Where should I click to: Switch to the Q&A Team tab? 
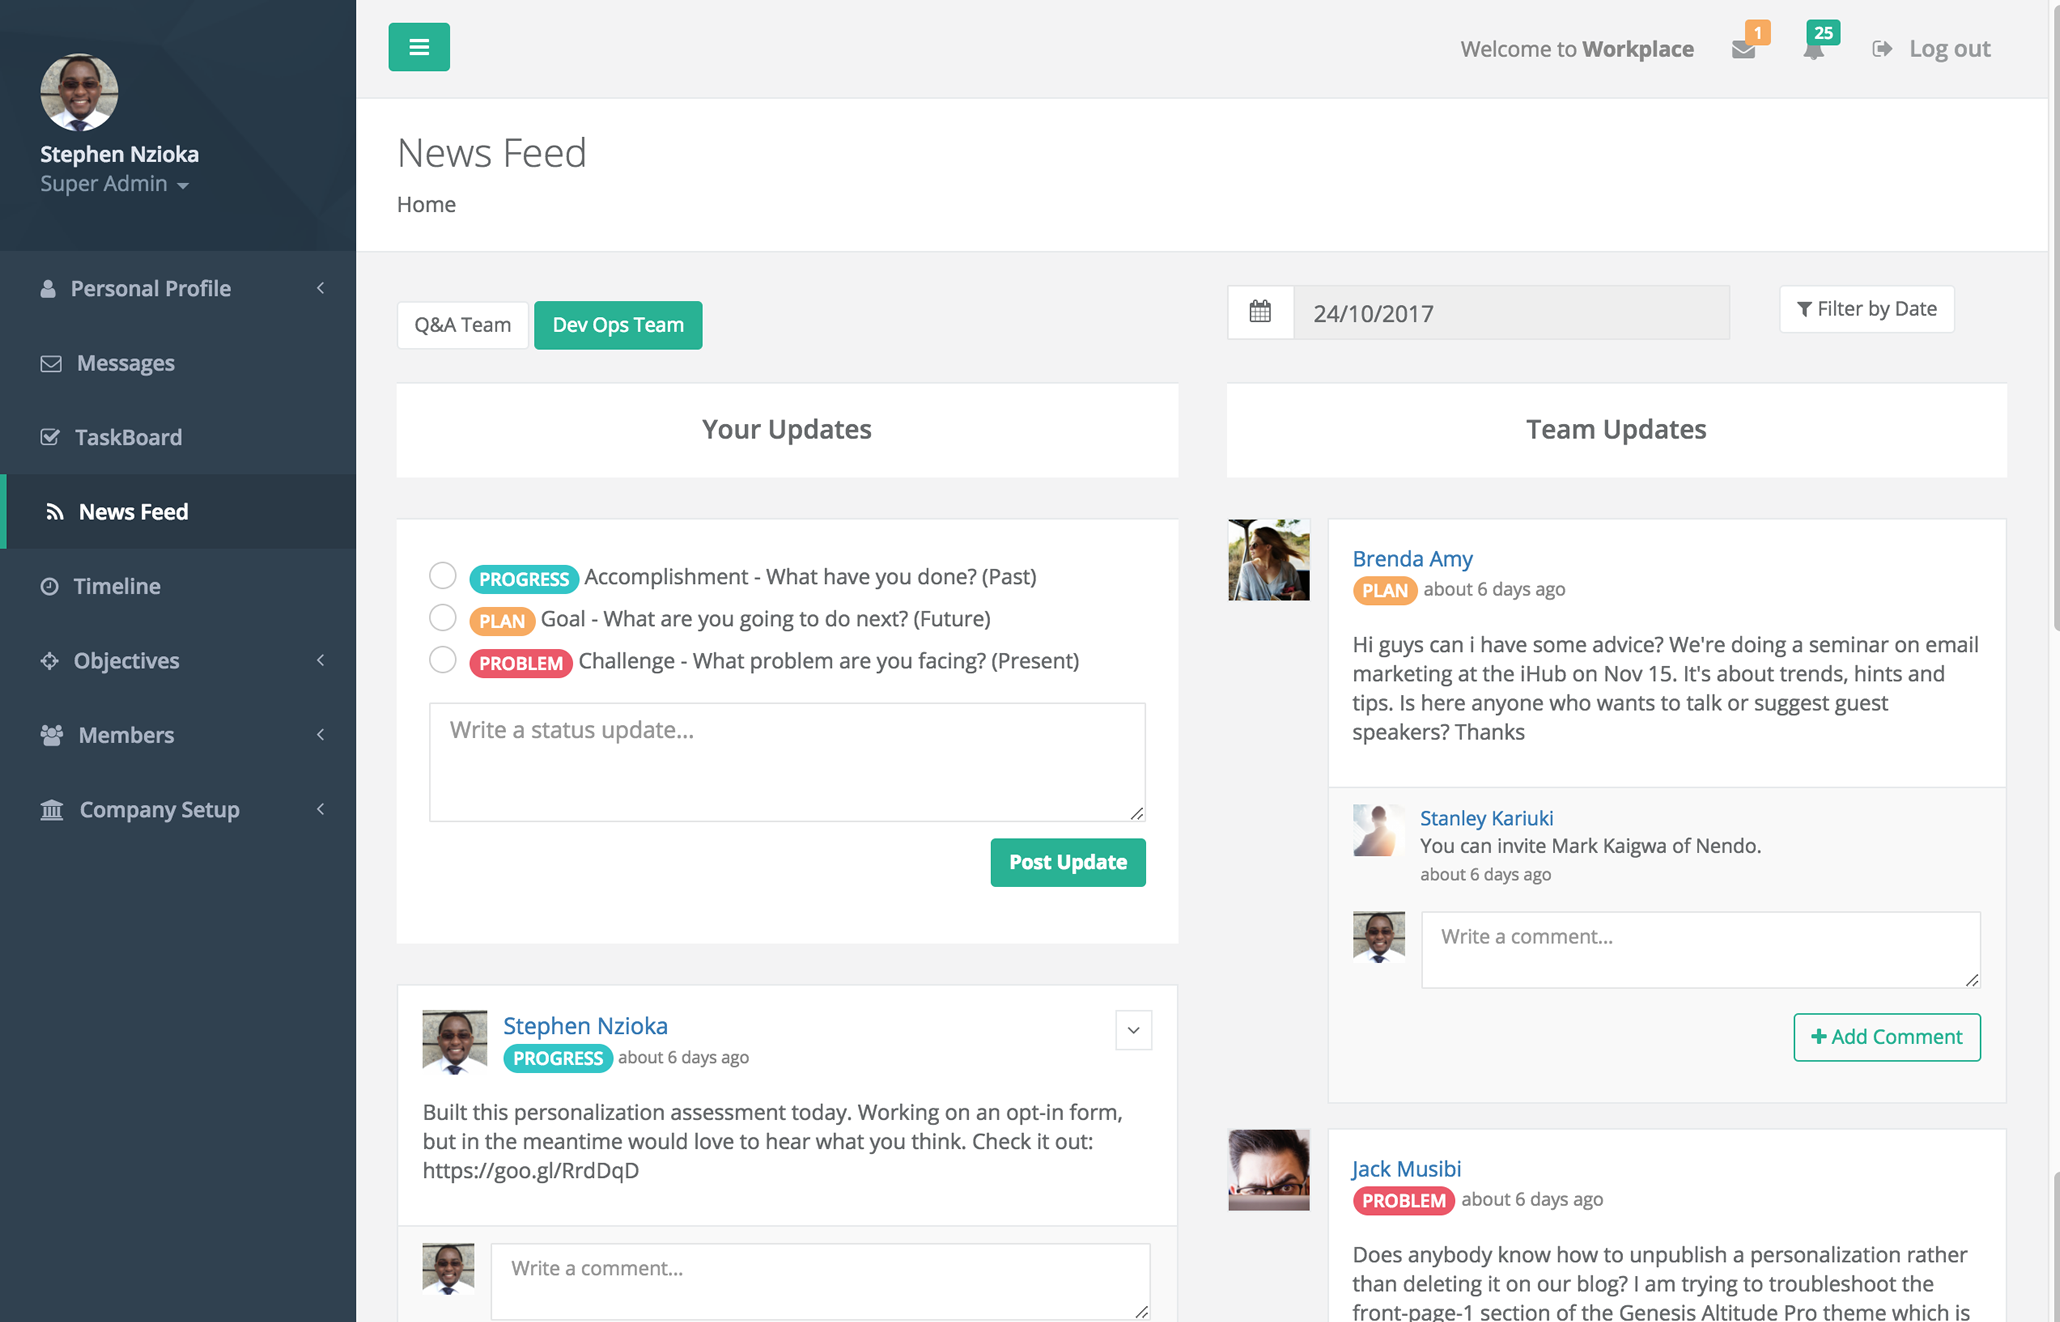(x=462, y=325)
